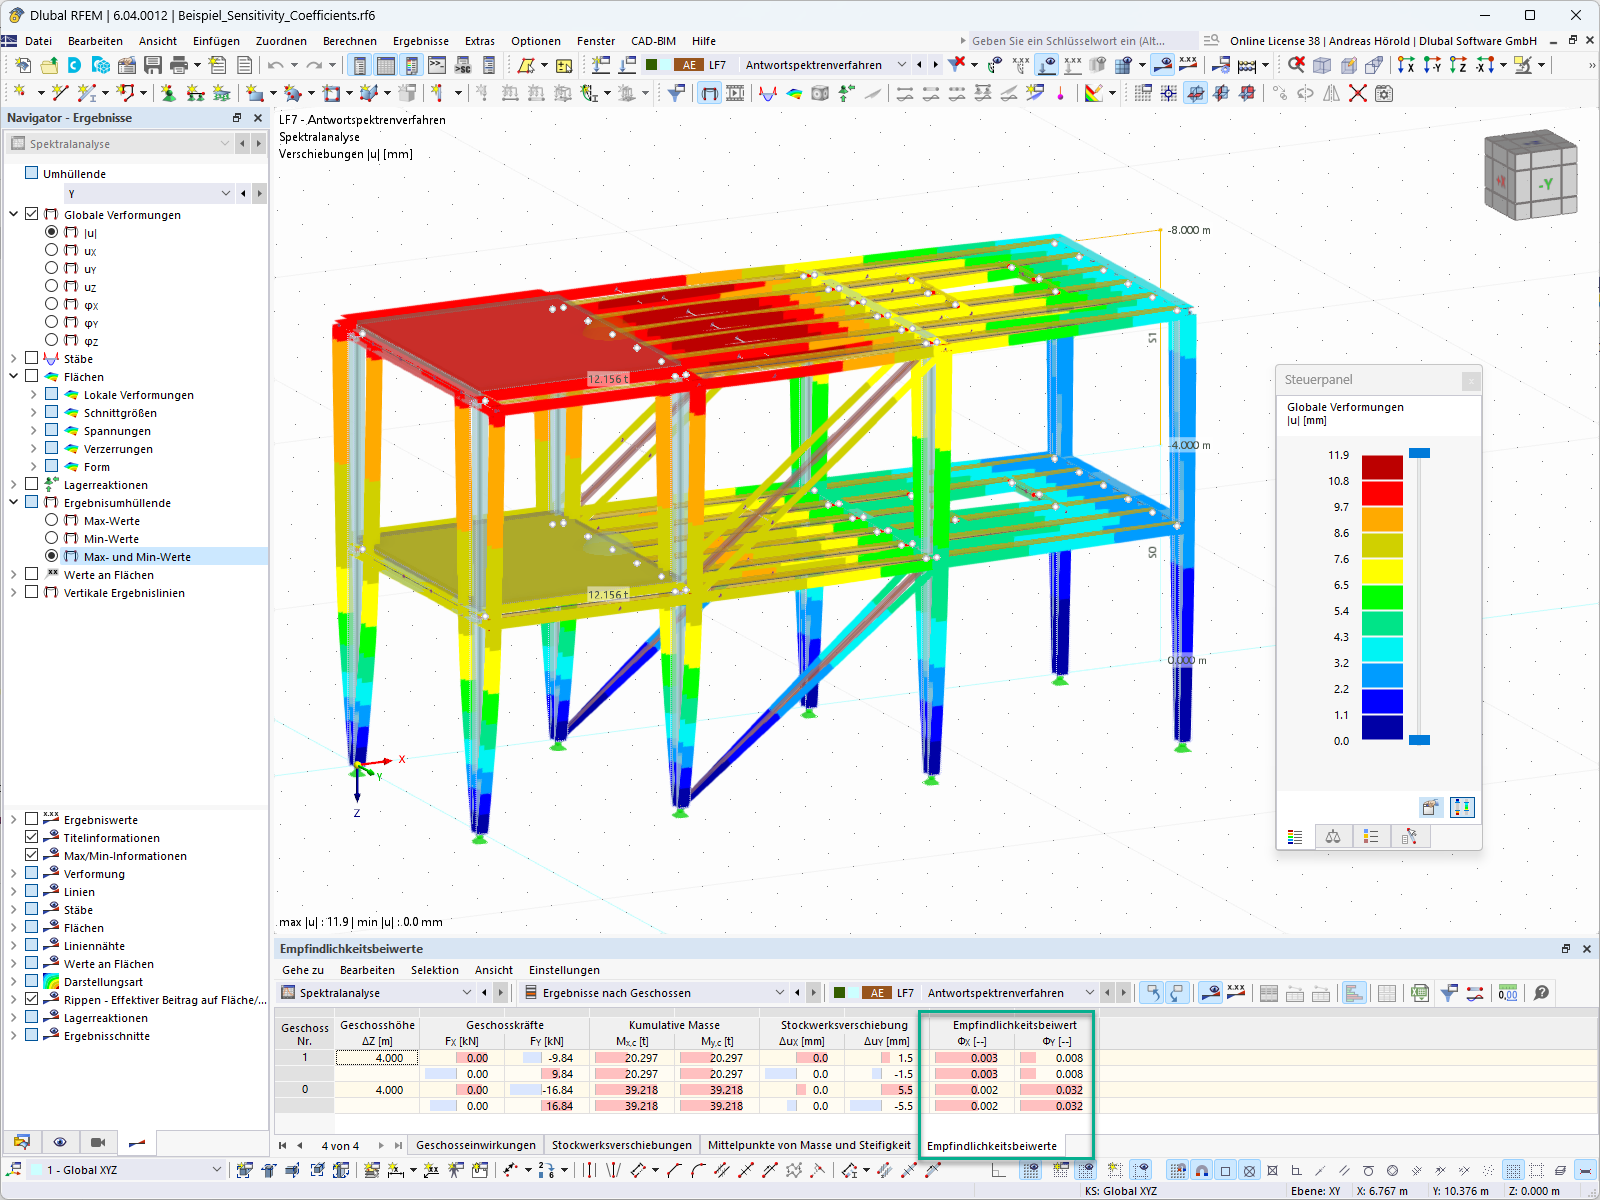Click the navigator data tab icon at bottom left
The image size is (1600, 1200).
pyautogui.click(x=22, y=1142)
